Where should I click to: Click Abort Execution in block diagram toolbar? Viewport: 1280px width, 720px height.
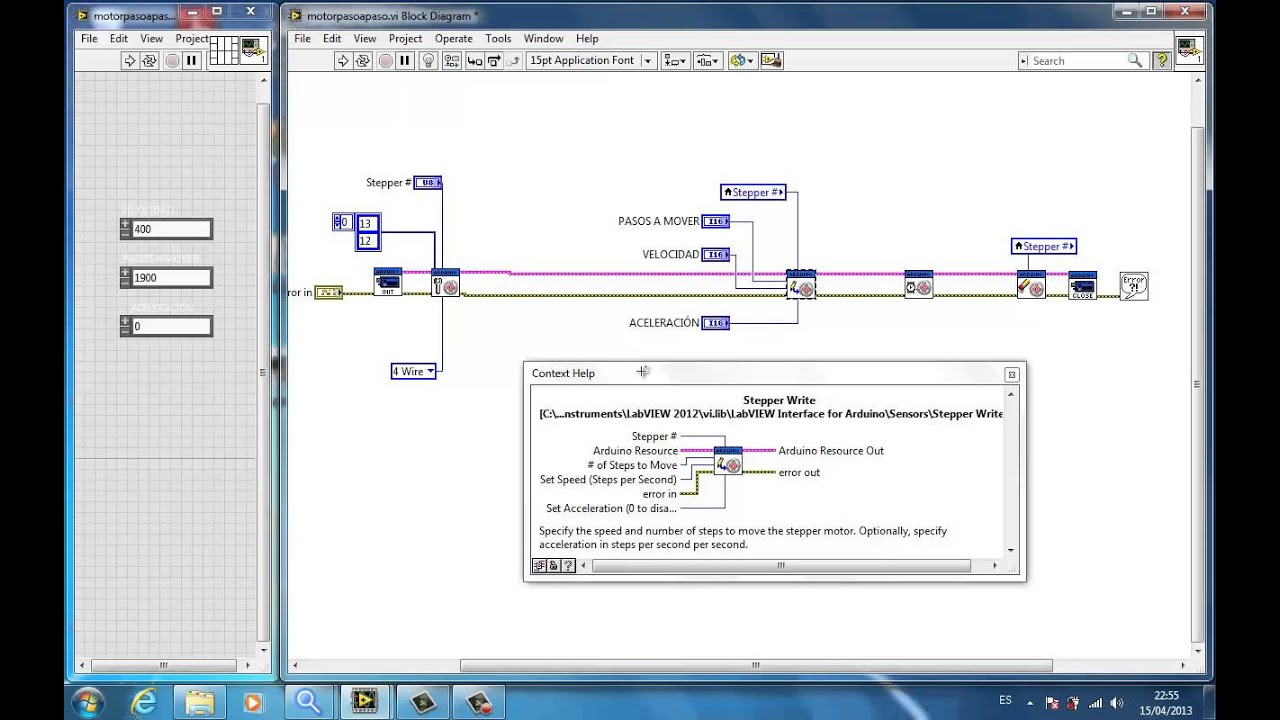(385, 61)
